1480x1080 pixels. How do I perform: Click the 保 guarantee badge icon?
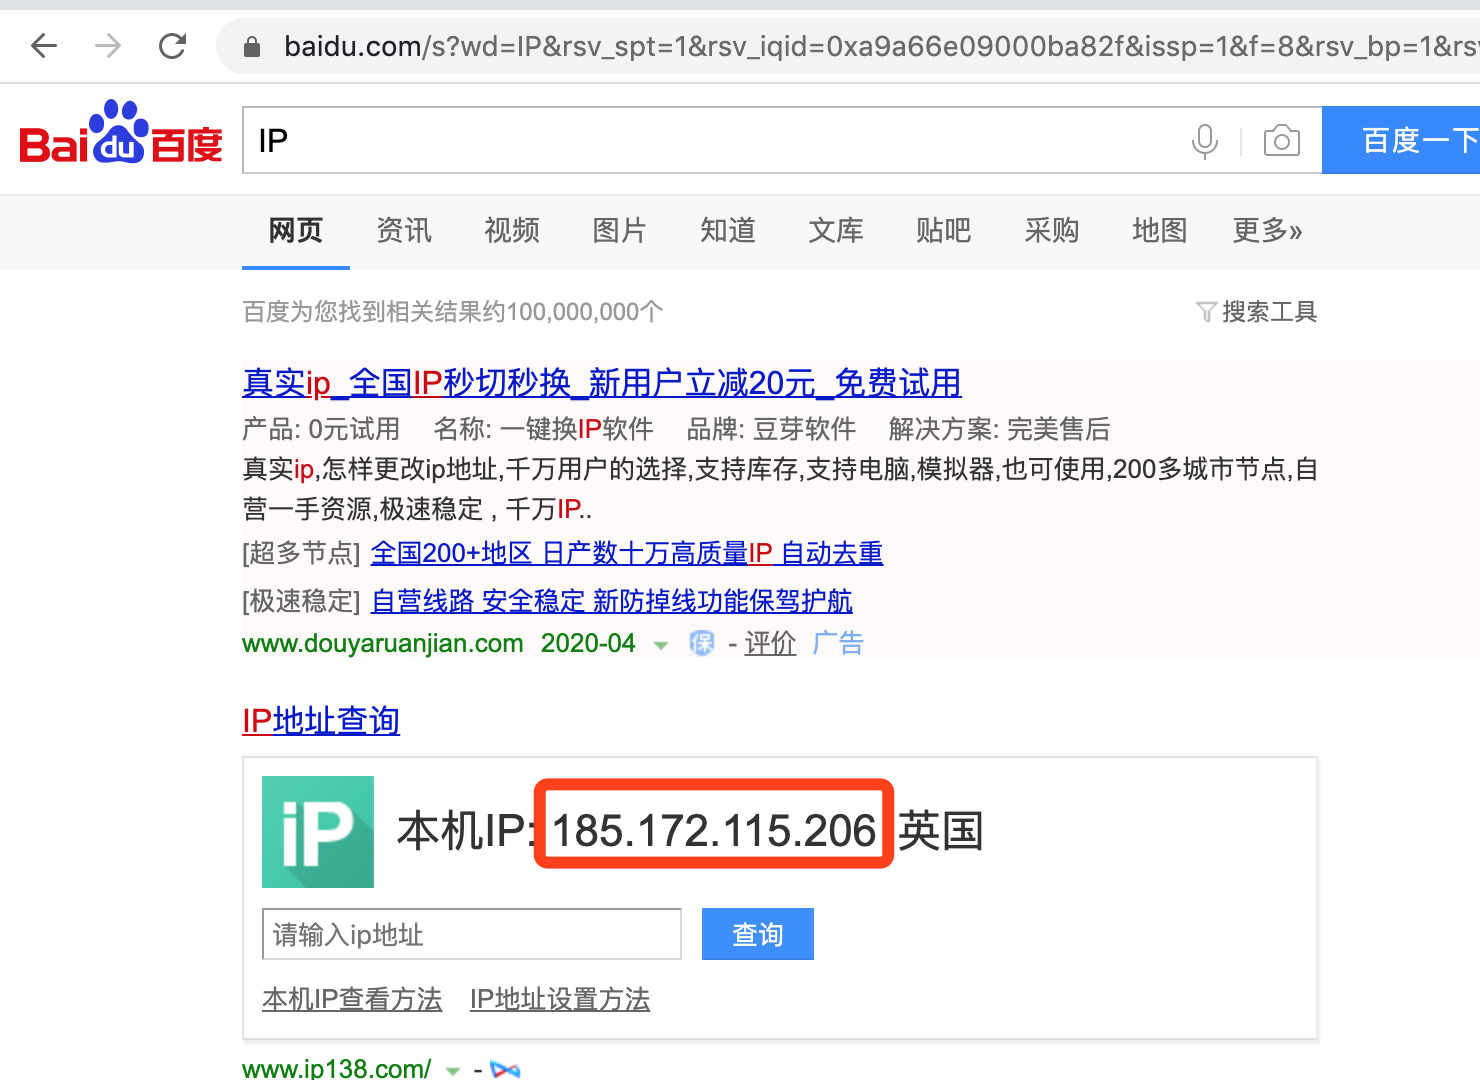click(x=702, y=643)
